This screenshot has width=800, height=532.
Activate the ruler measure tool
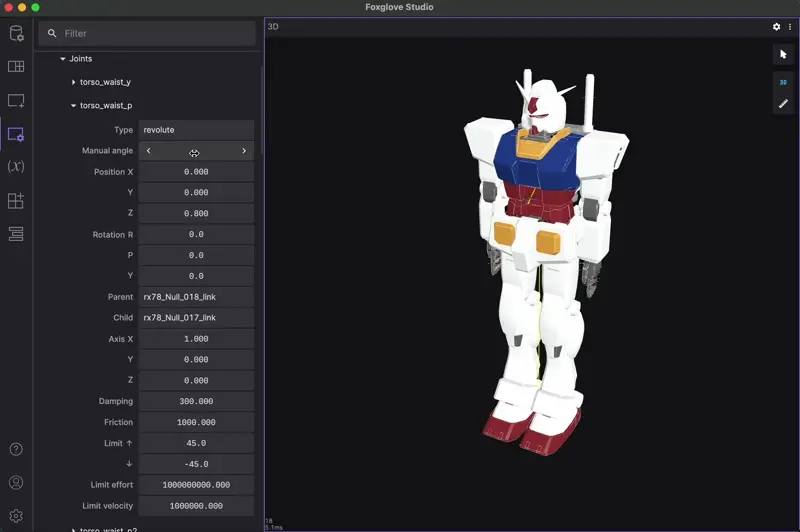[783, 104]
